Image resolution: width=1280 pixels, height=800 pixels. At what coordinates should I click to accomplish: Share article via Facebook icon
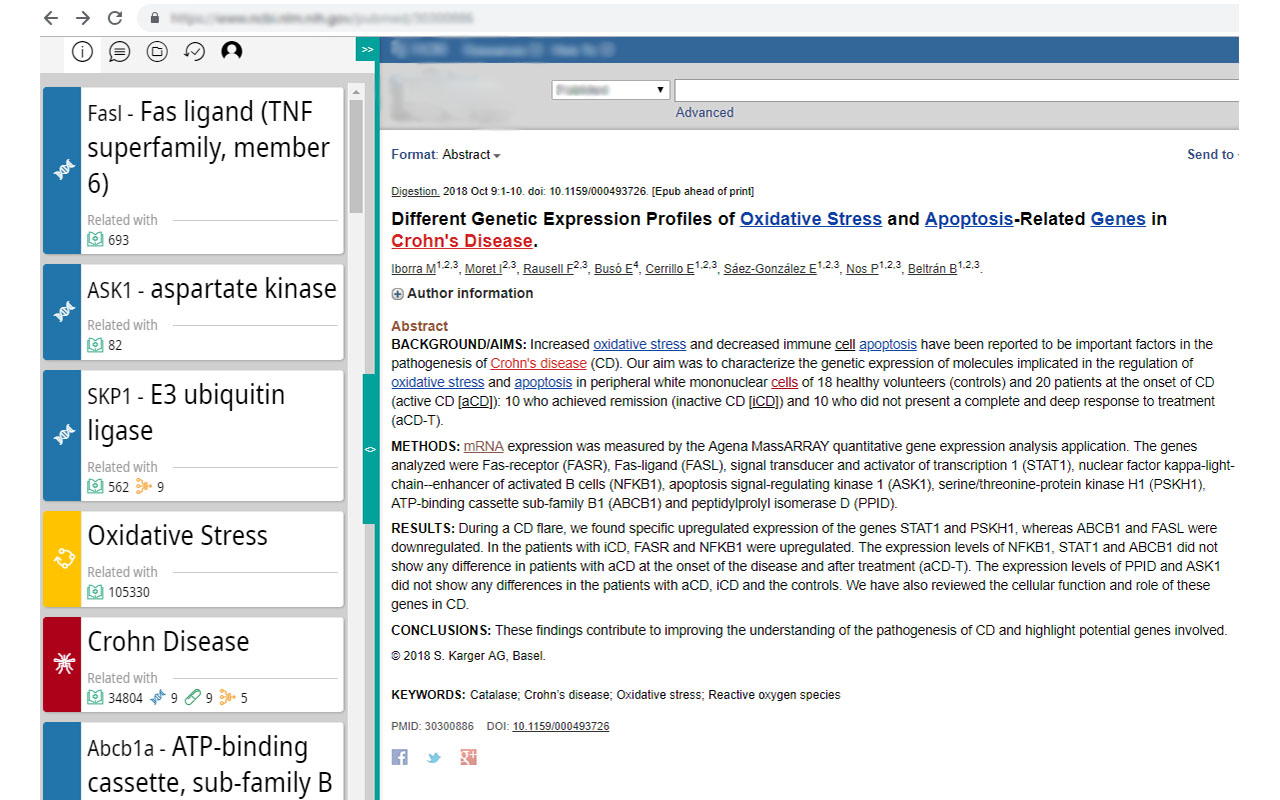click(400, 757)
